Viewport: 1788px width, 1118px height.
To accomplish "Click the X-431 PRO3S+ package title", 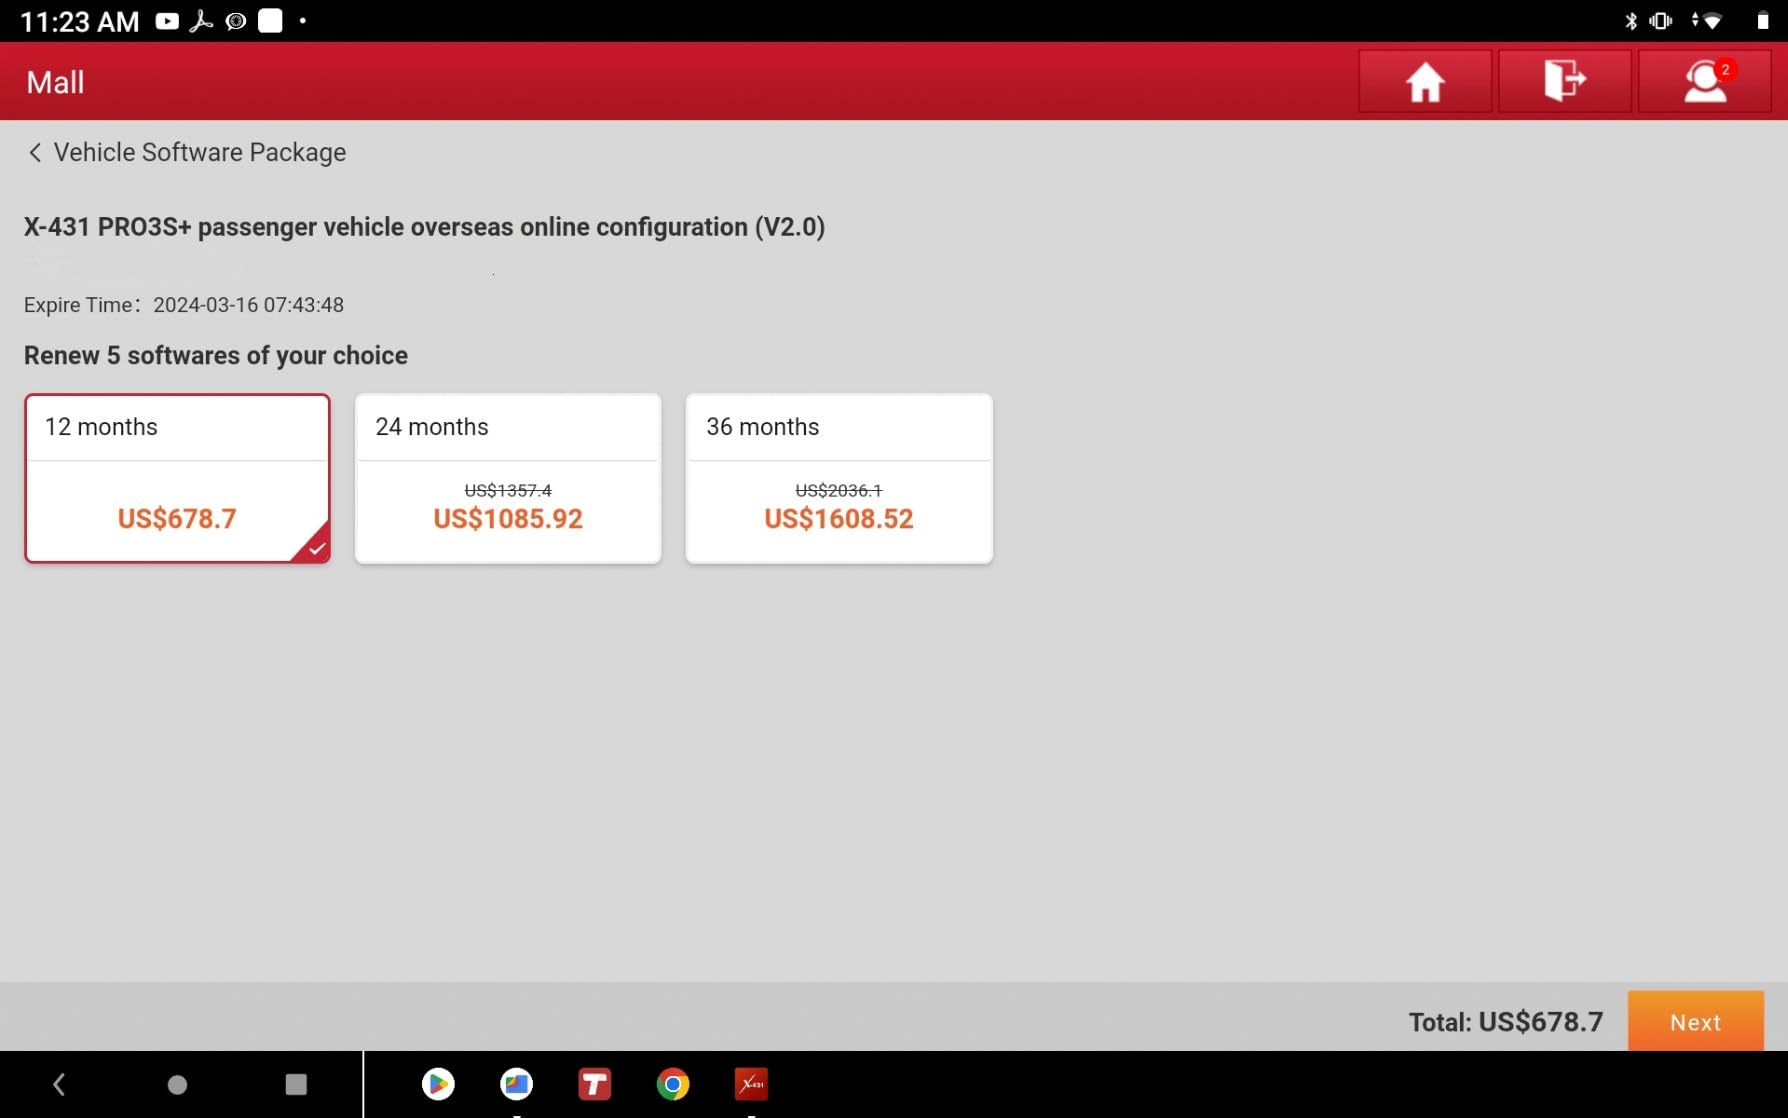I will click(x=424, y=227).
